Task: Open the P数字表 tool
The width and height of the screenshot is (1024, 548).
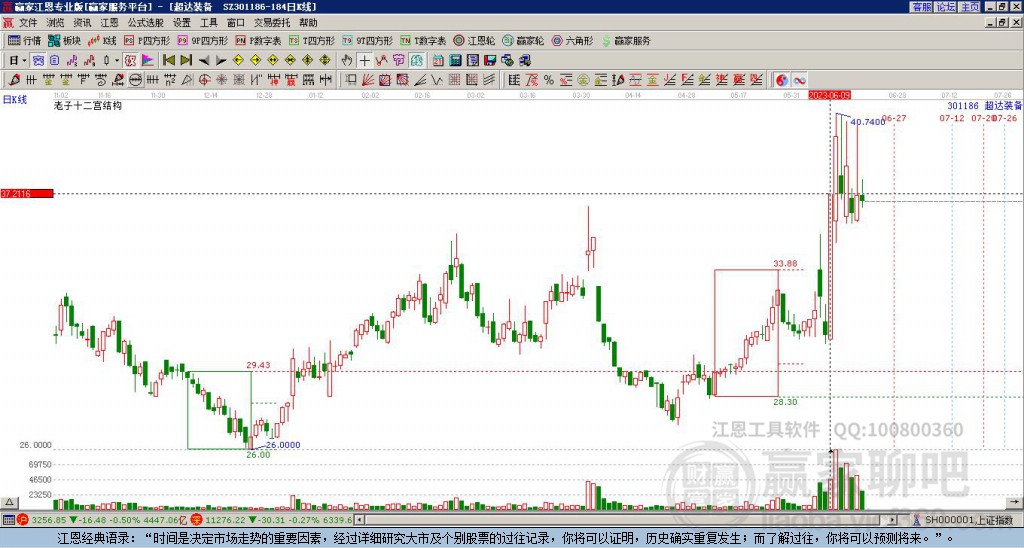Action: pyautogui.click(x=258, y=40)
